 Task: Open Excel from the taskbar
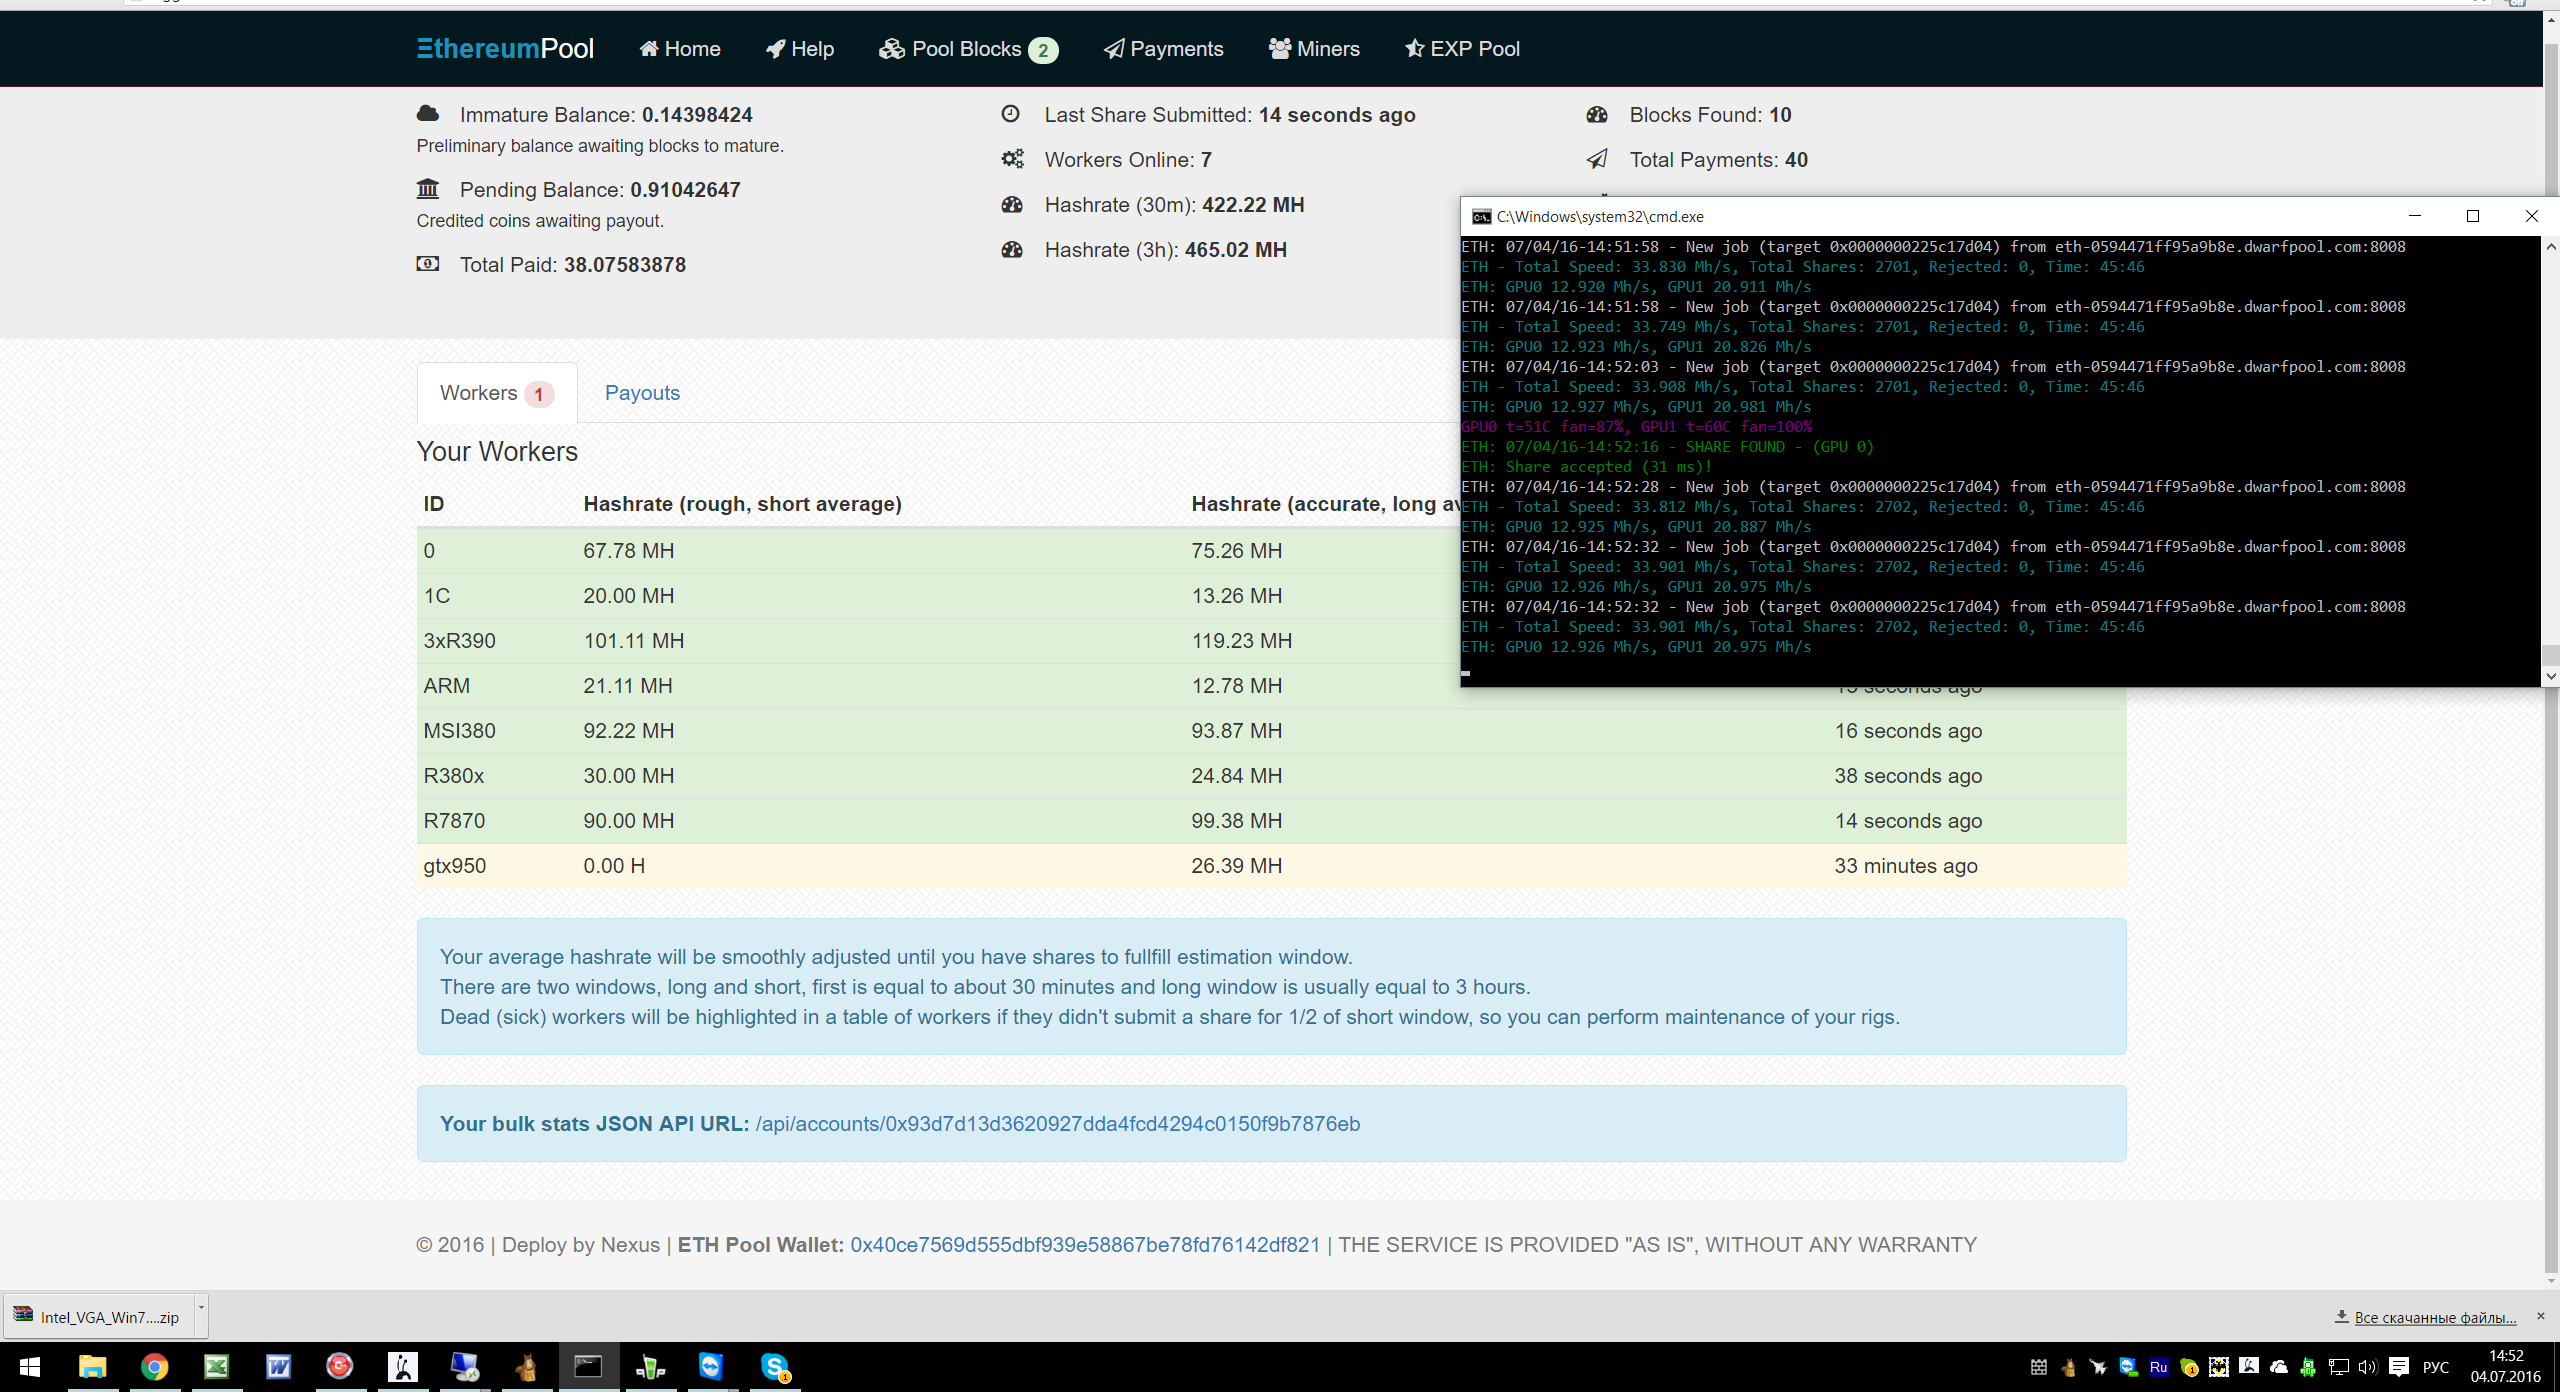pyautogui.click(x=216, y=1367)
